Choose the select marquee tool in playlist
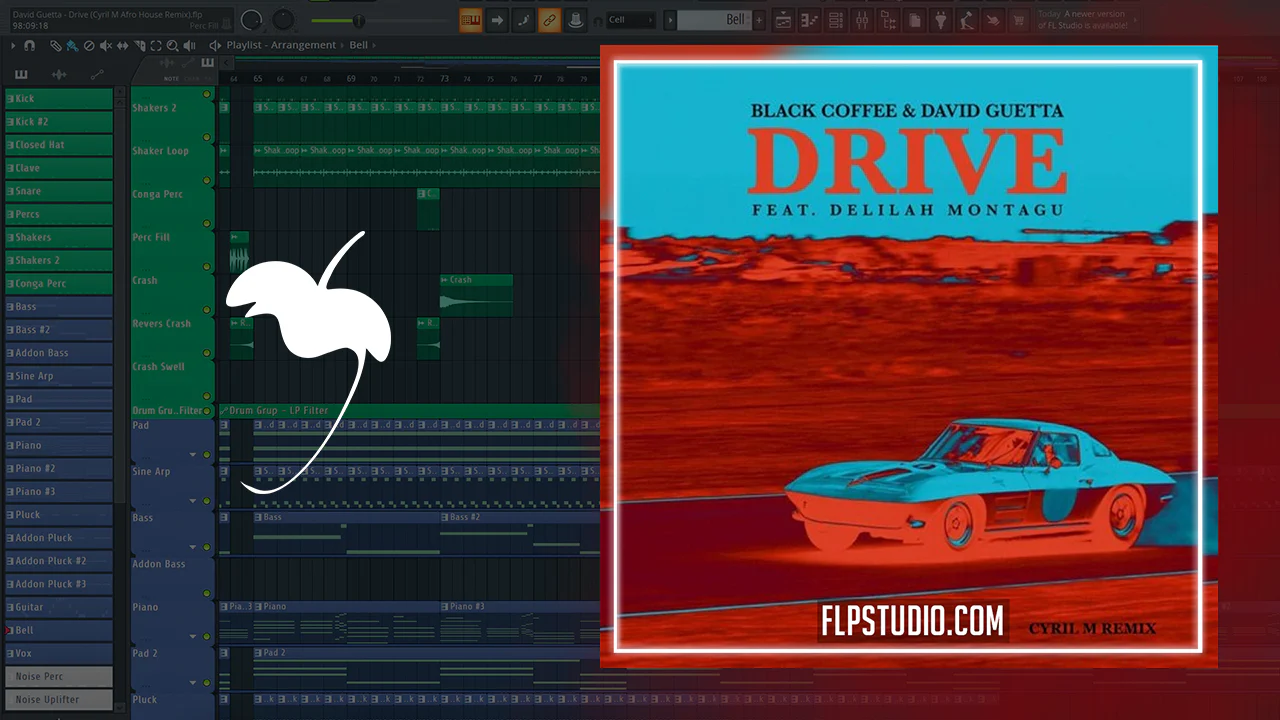Image resolution: width=1280 pixels, height=720 pixels. pyautogui.click(x=156, y=46)
